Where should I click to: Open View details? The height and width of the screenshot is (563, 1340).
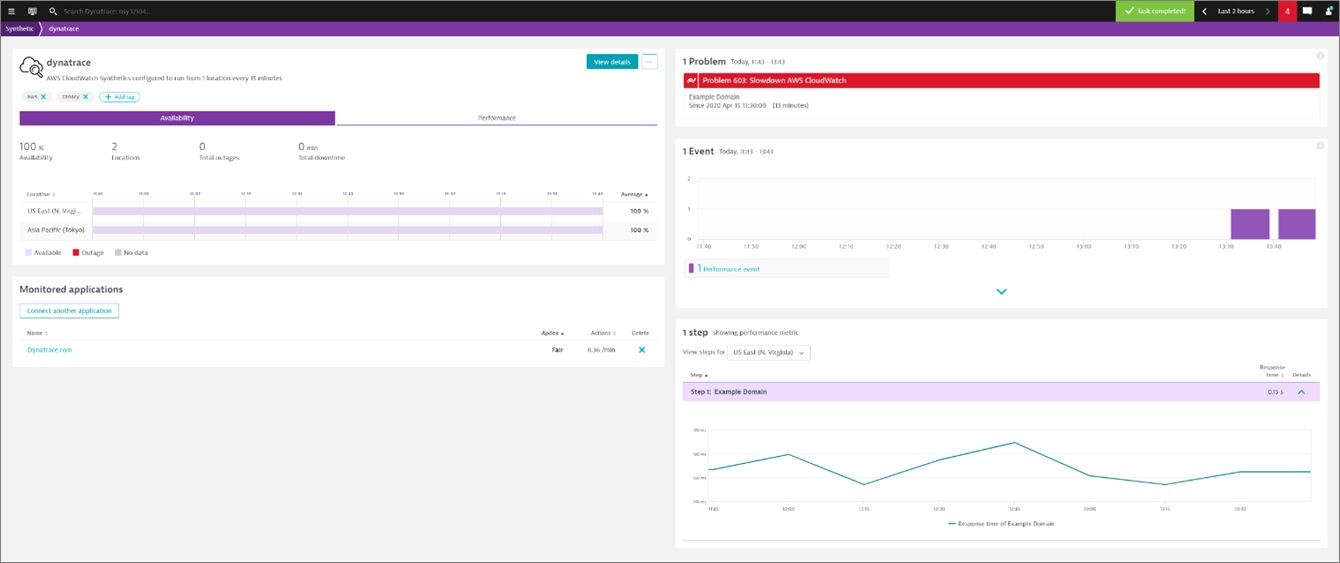612,62
